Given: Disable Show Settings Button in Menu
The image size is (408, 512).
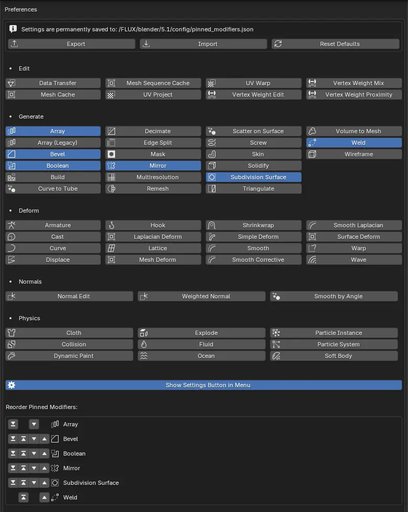Looking at the screenshot, I should point(204,385).
